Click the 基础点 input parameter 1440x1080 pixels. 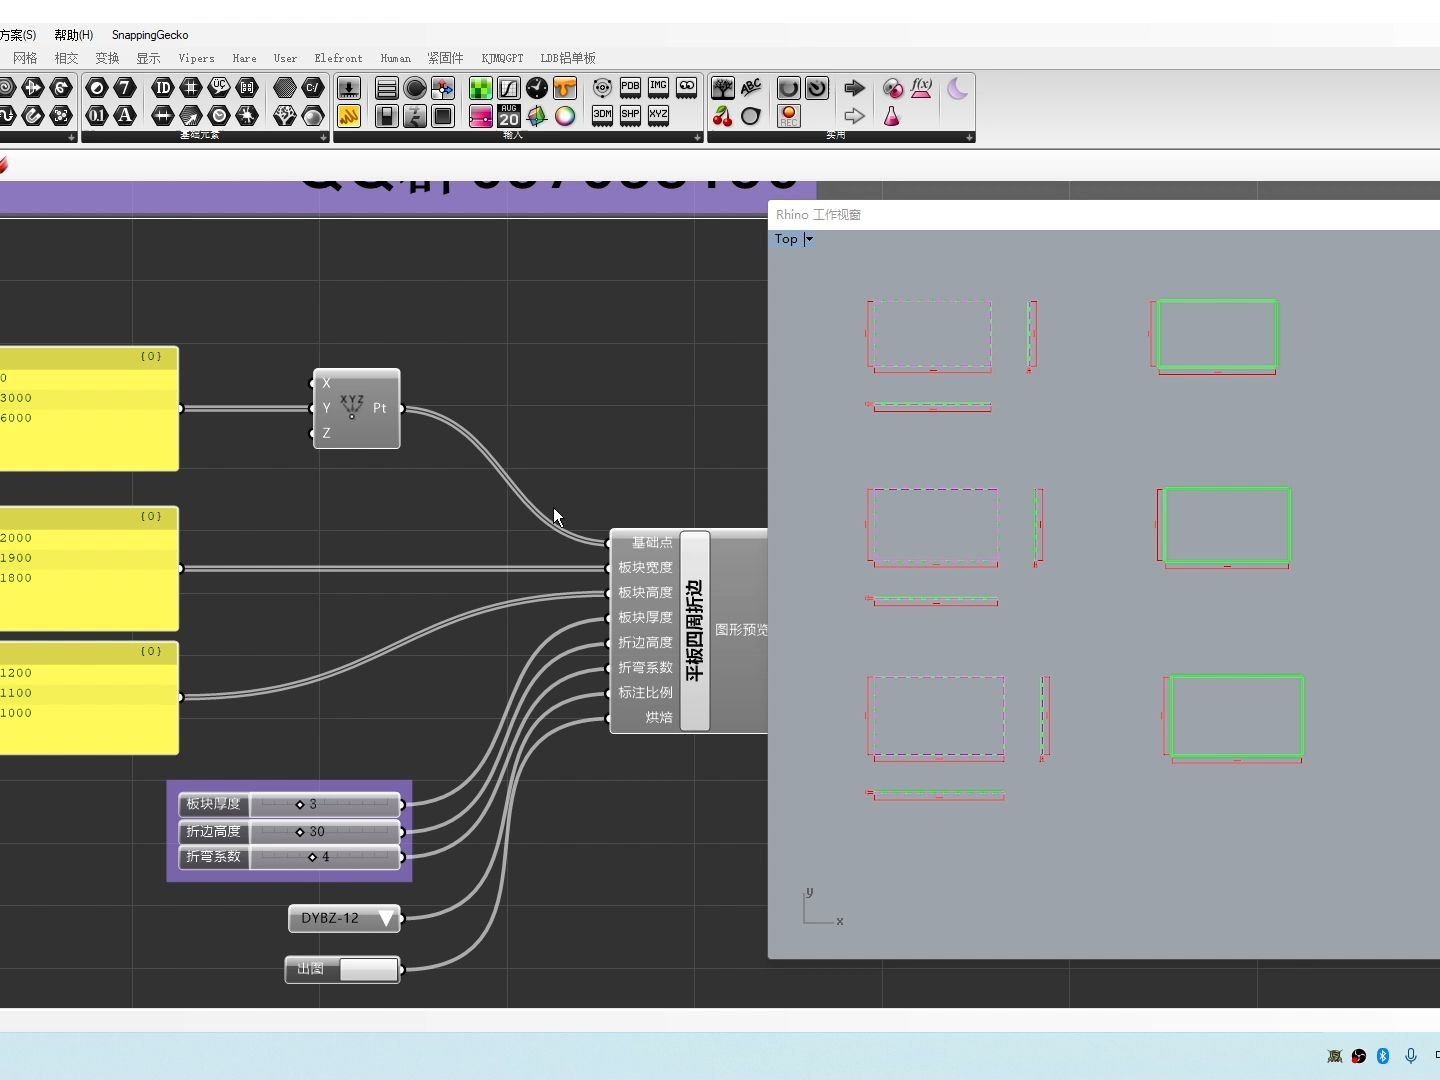tap(651, 543)
